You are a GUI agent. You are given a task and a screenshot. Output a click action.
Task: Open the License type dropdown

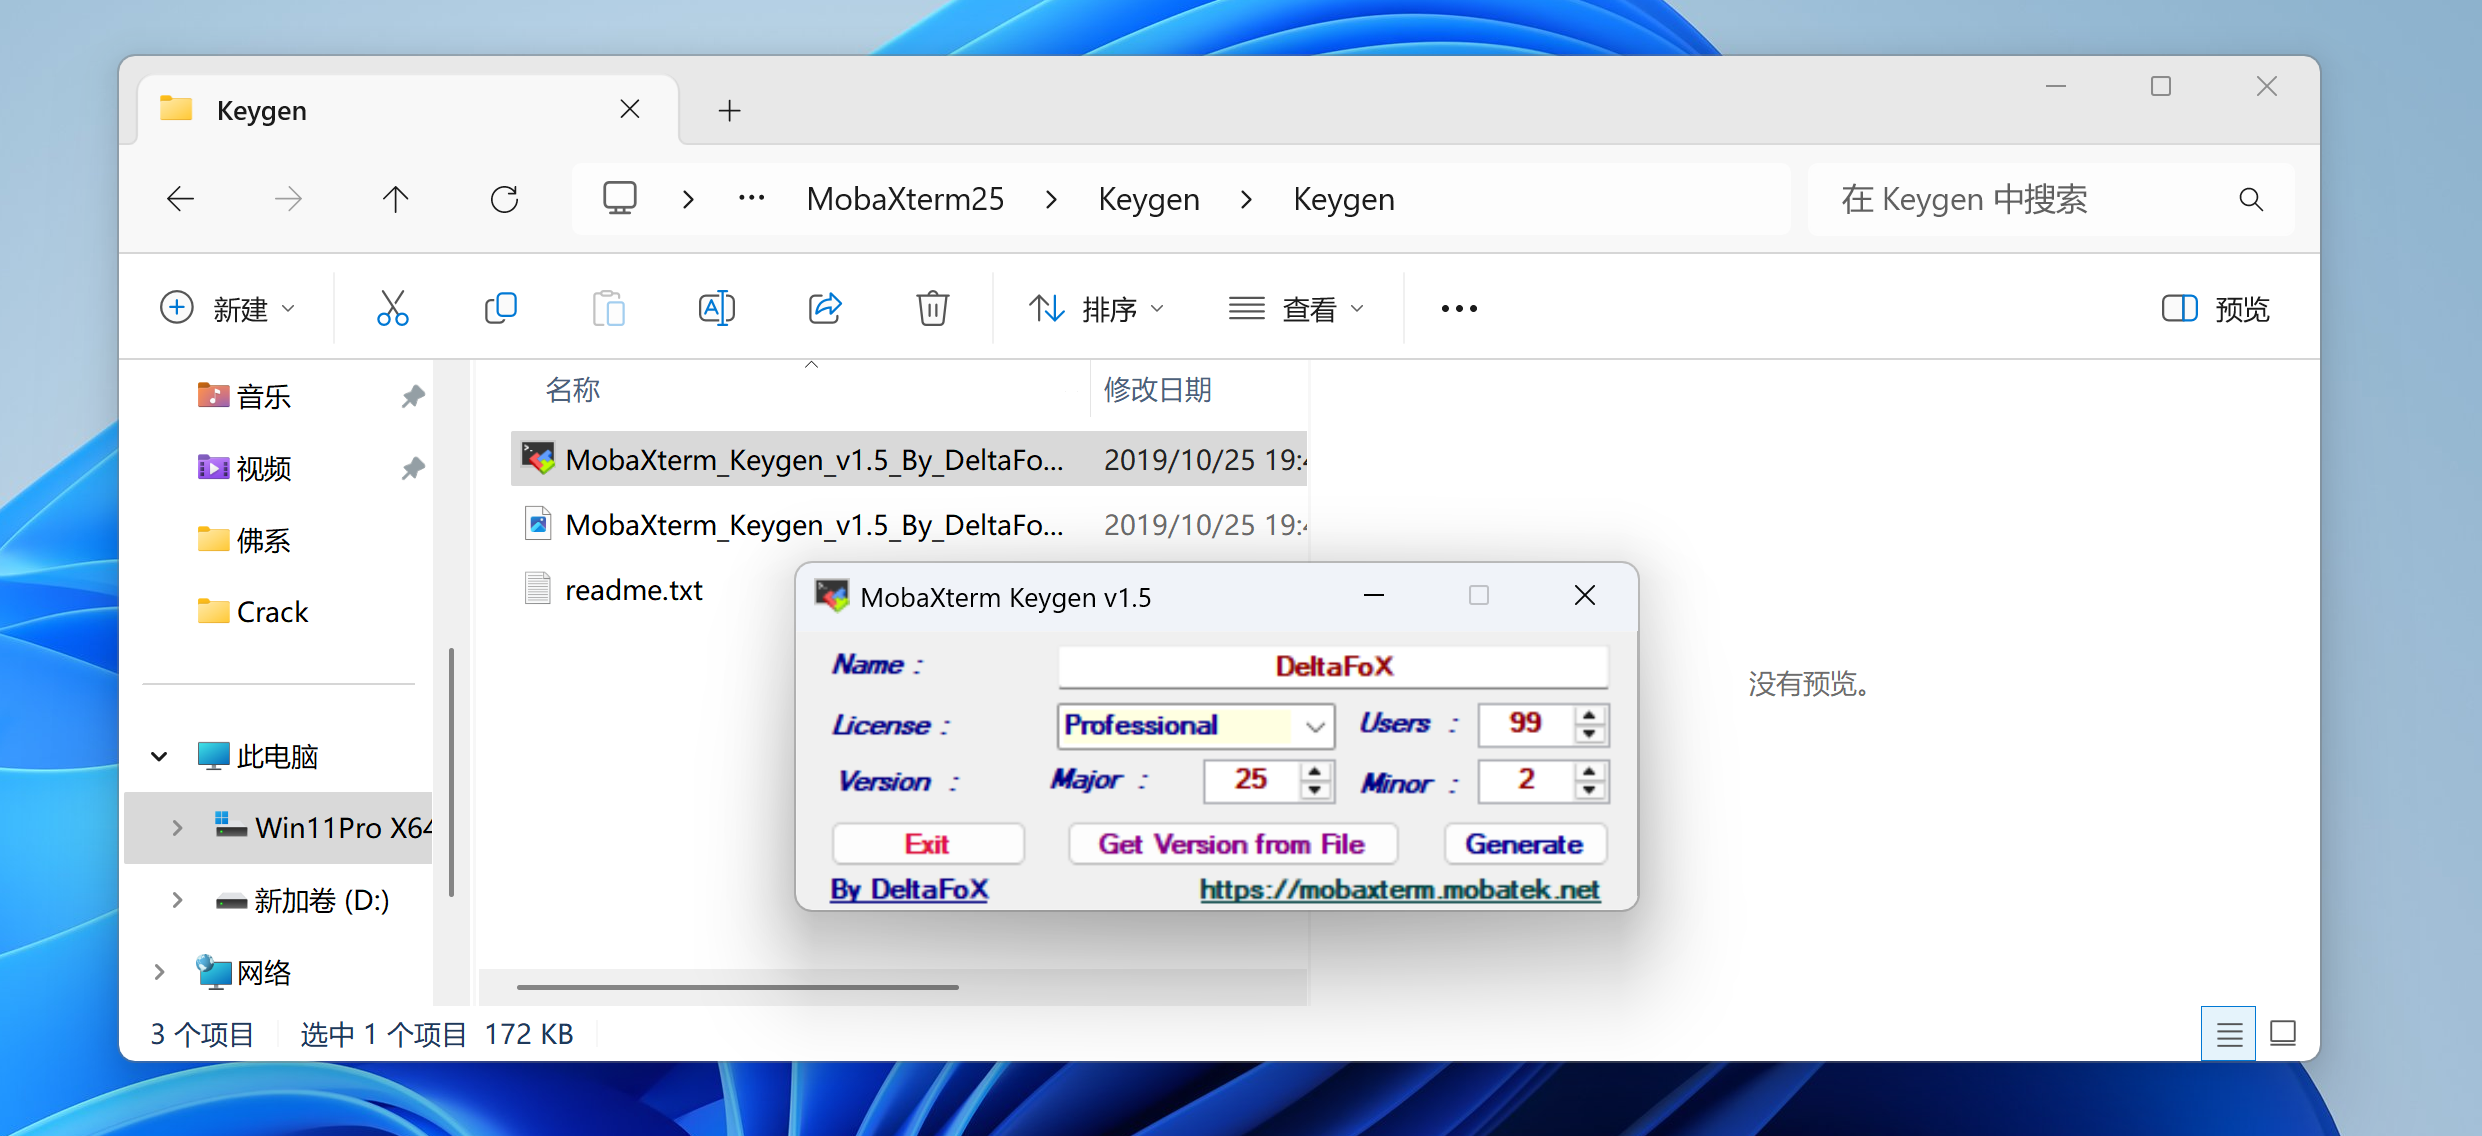(1315, 726)
